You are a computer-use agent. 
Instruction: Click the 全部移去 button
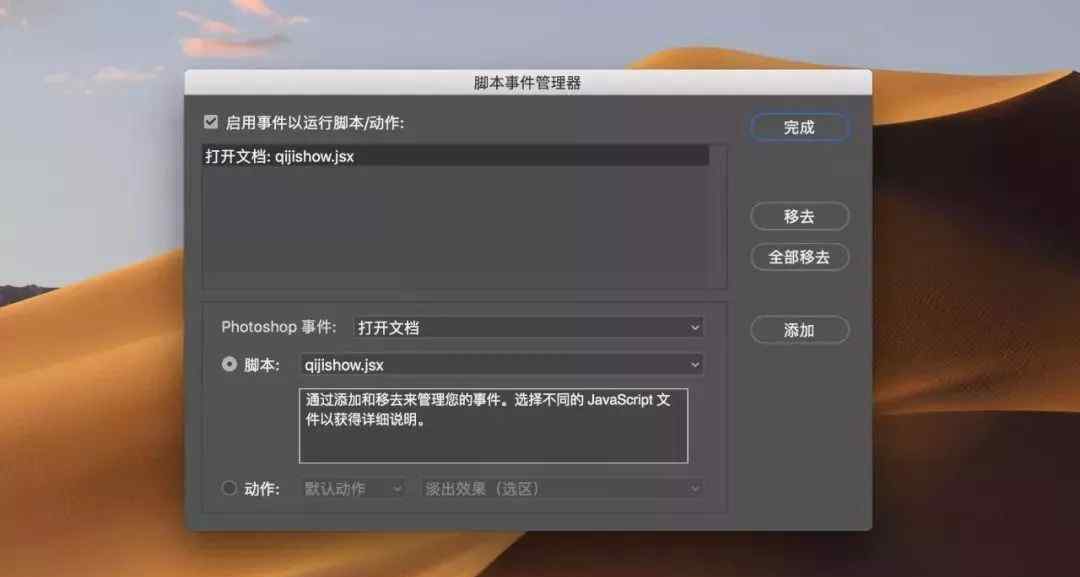pyautogui.click(x=799, y=257)
